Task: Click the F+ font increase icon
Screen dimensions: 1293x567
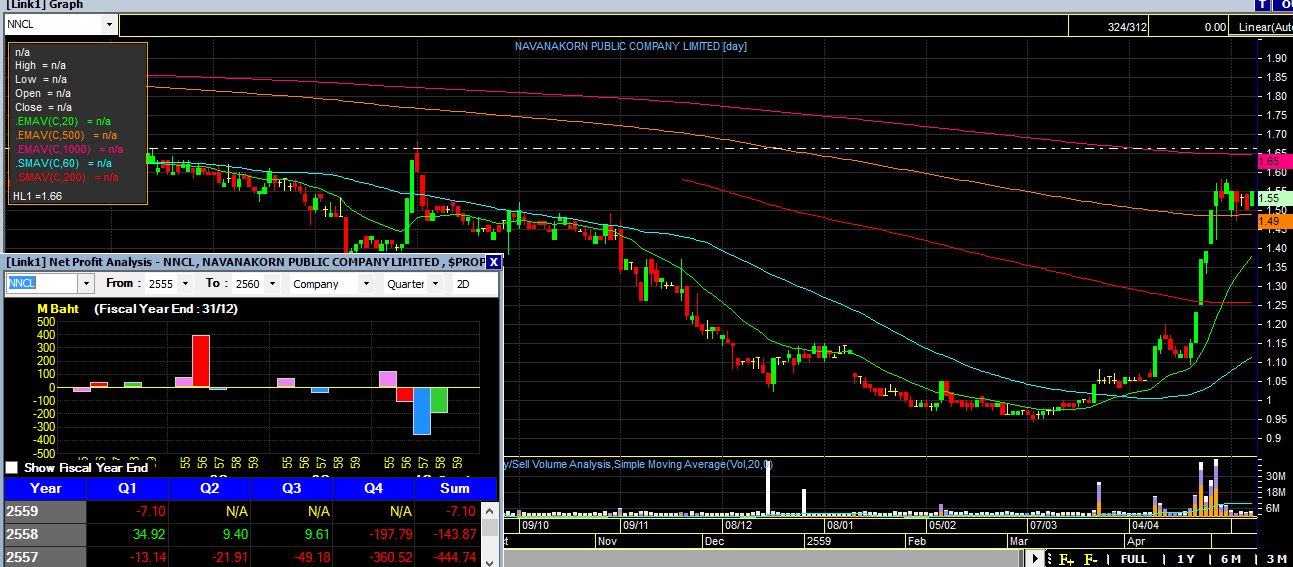Action: pos(1066,558)
